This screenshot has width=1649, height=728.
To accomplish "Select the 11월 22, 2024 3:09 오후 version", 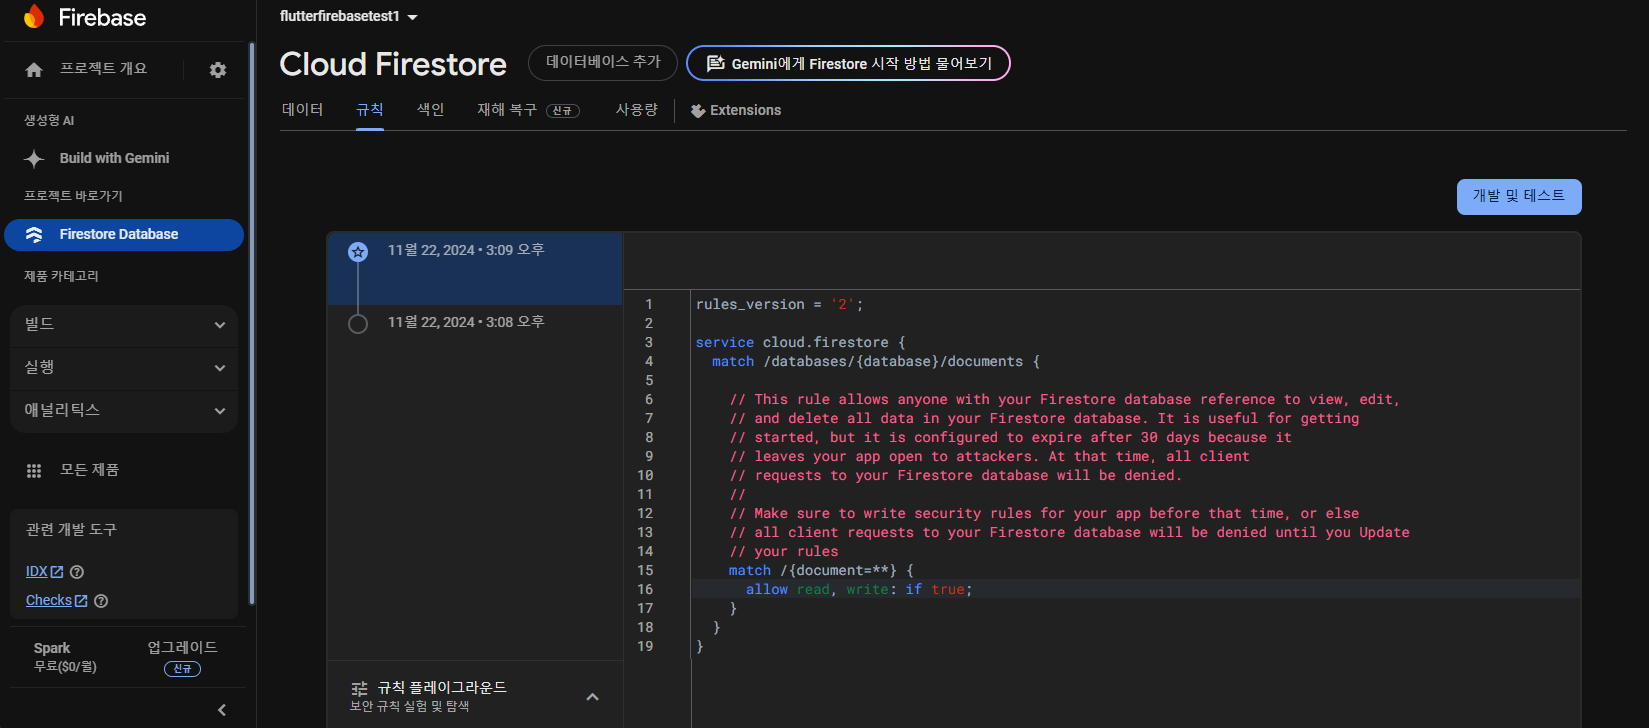I will [x=475, y=269].
